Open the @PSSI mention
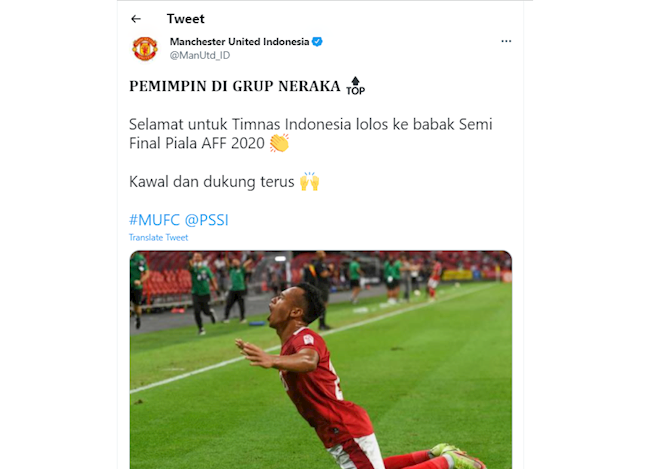650x470 pixels. (x=205, y=219)
